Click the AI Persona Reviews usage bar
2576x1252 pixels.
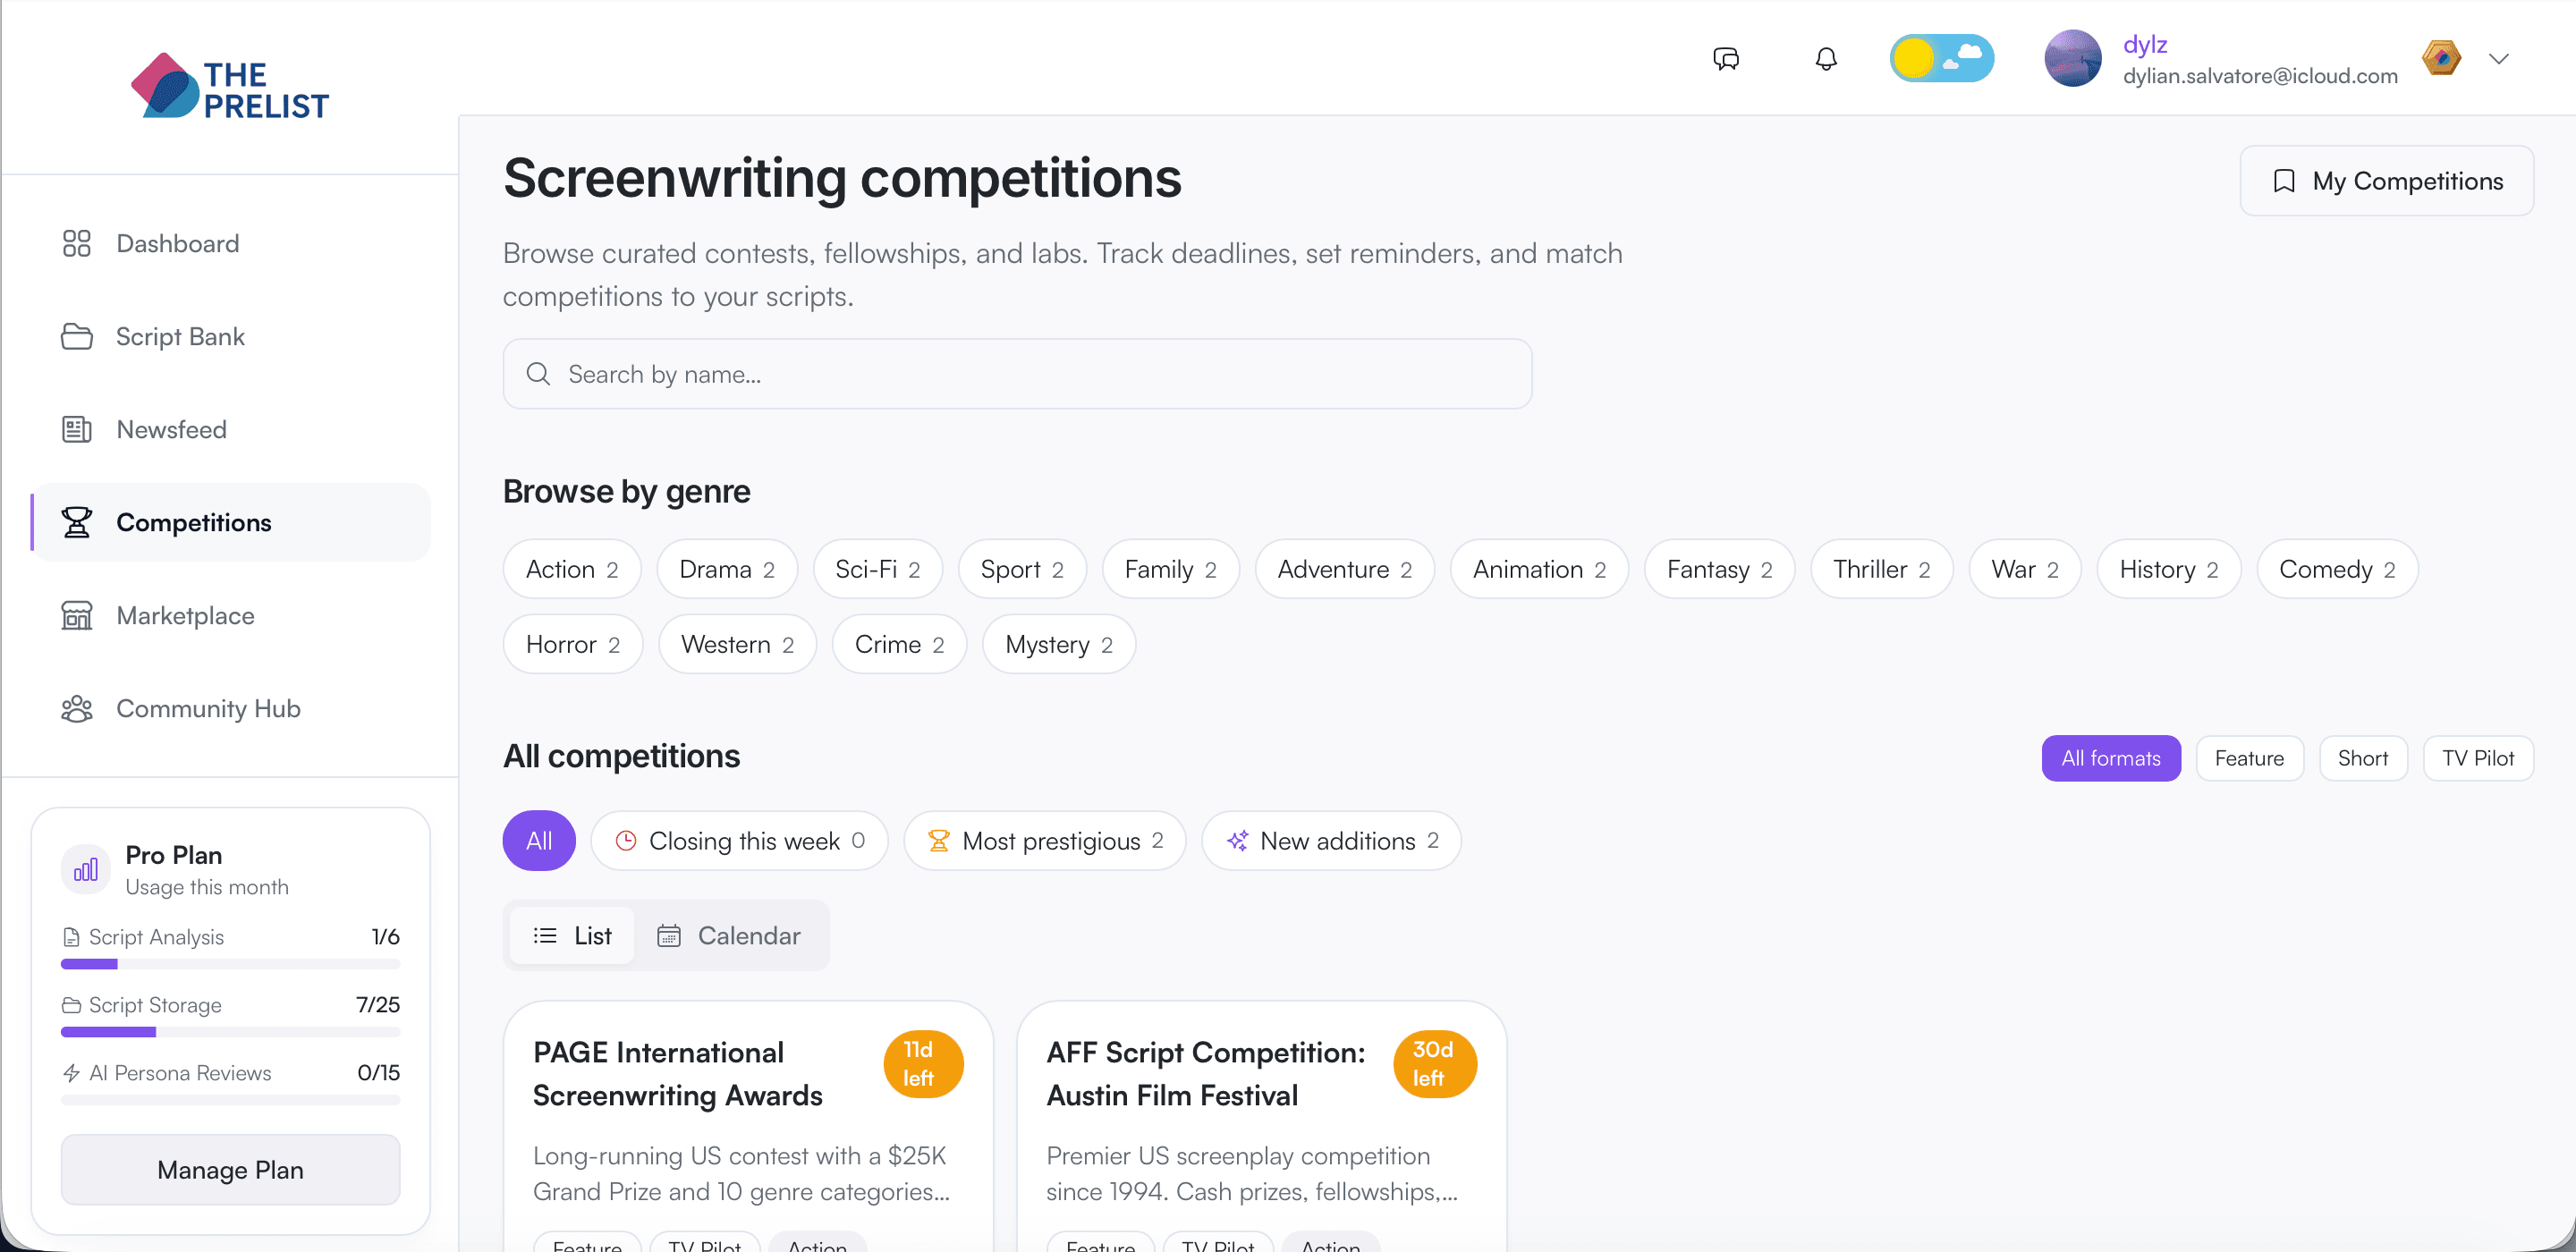click(230, 1099)
